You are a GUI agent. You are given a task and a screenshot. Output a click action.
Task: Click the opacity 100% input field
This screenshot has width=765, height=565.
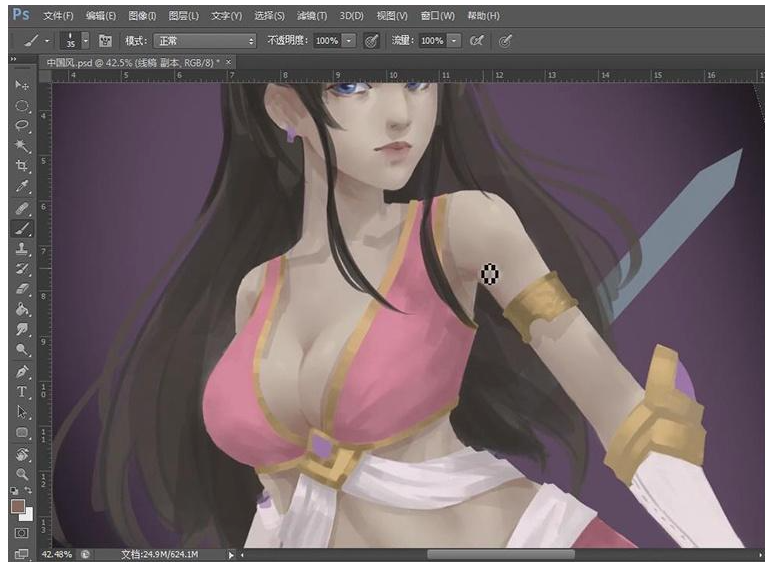click(x=327, y=41)
